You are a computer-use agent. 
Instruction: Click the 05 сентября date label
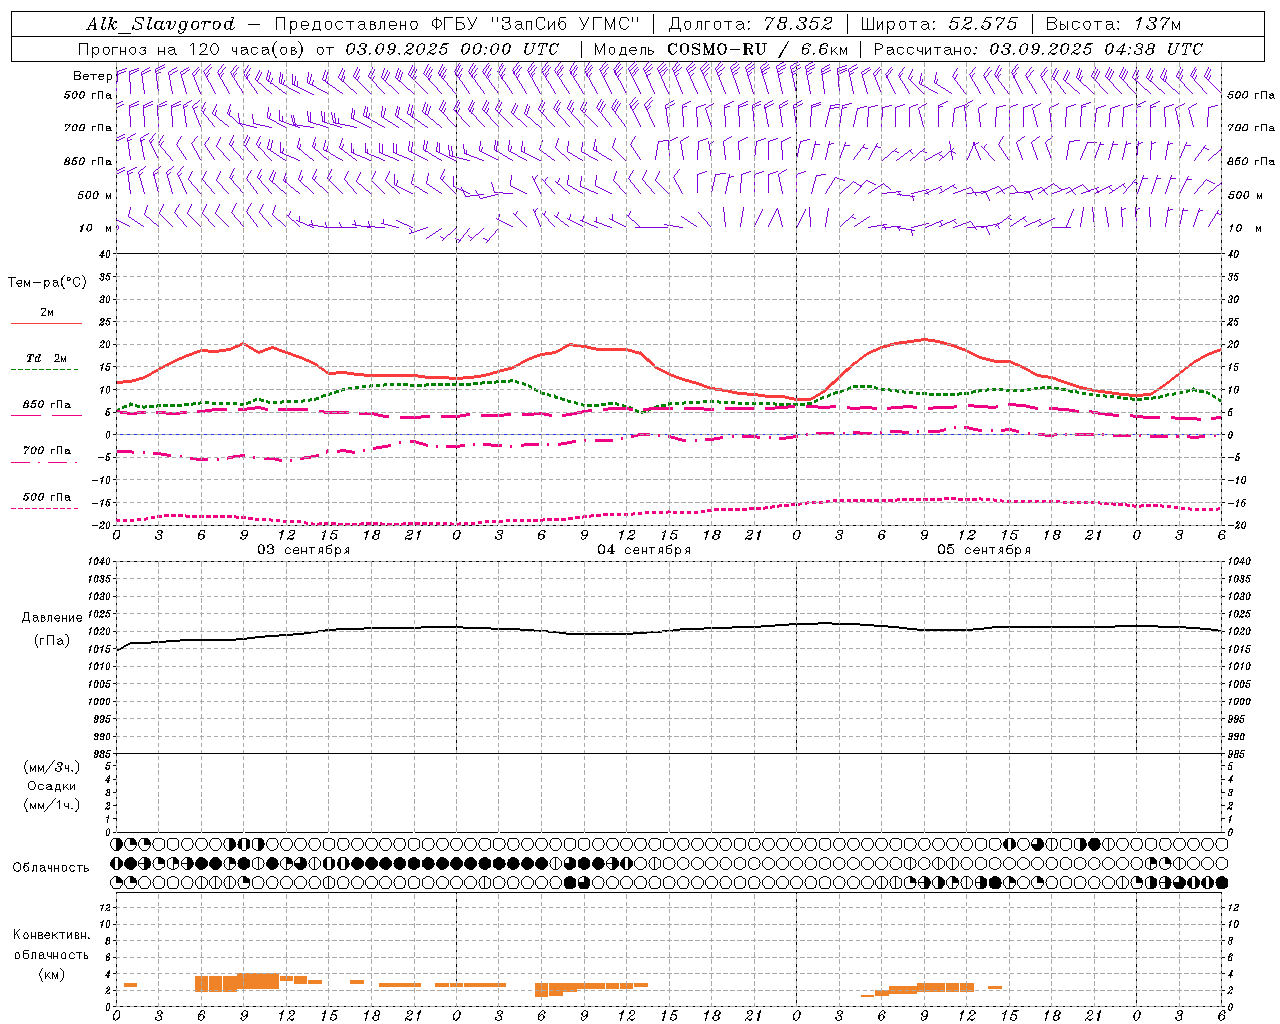click(984, 550)
